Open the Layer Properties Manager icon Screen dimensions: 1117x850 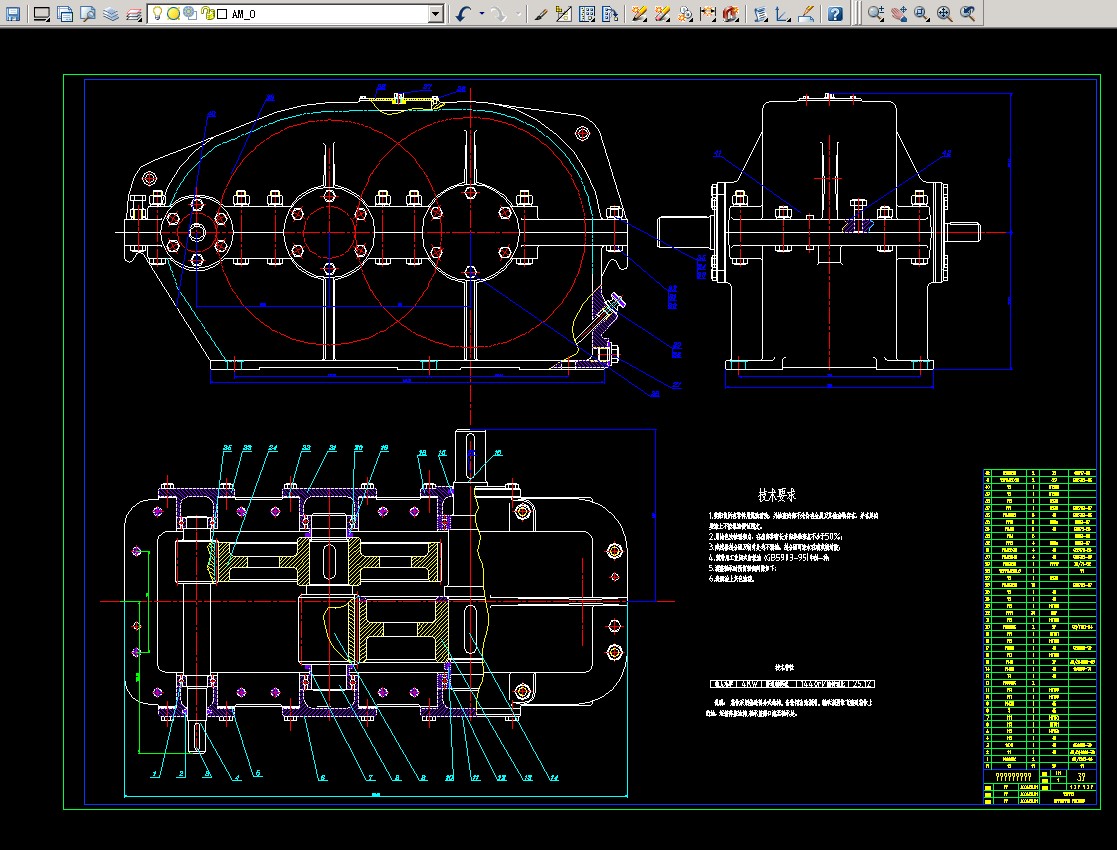pos(110,14)
